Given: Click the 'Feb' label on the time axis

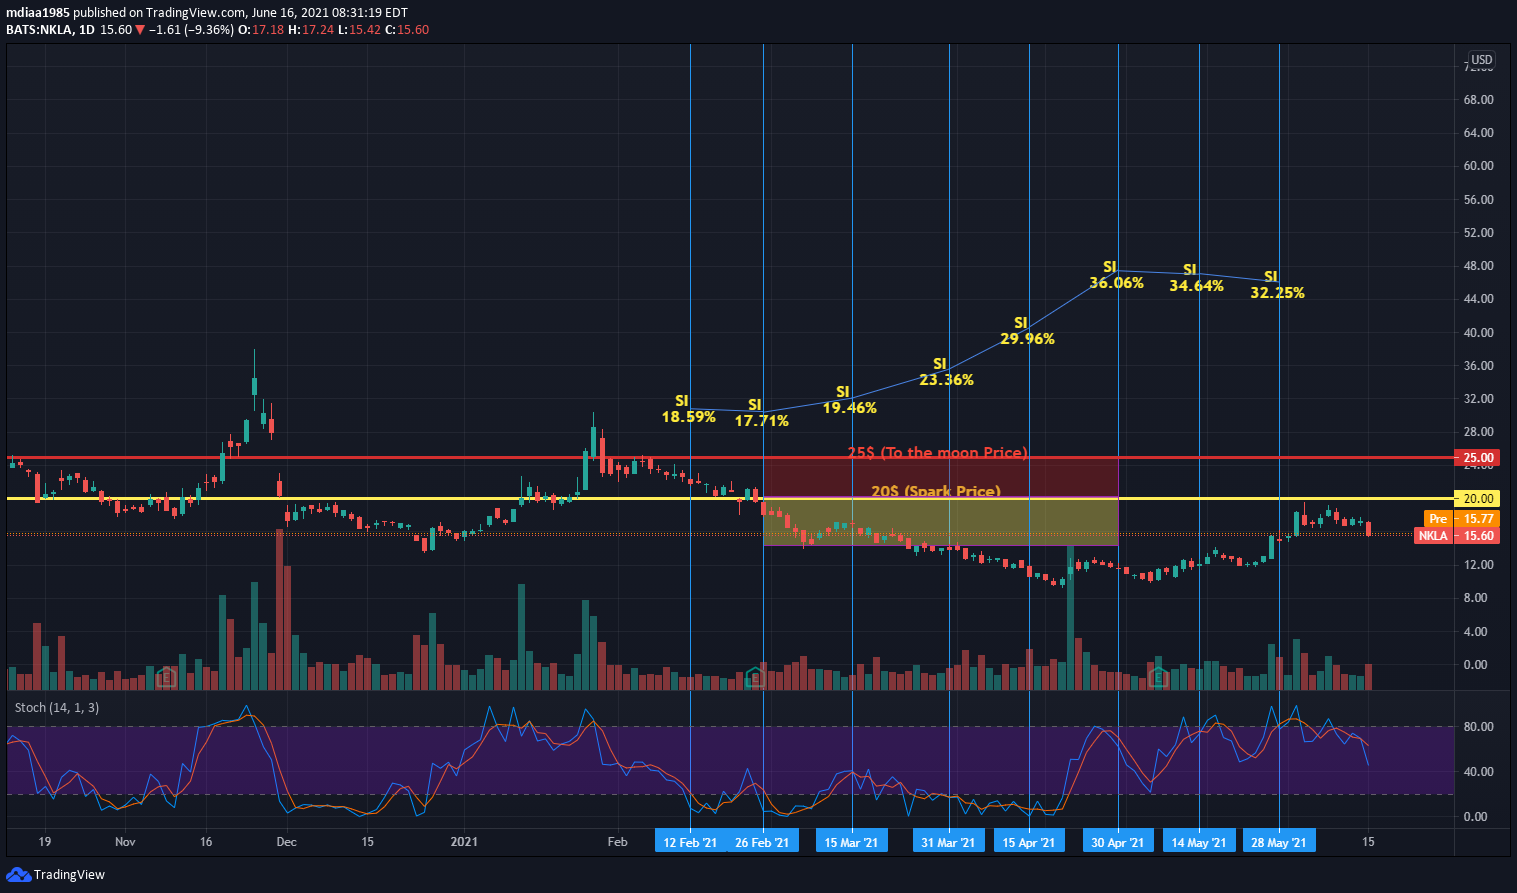Looking at the screenshot, I should [x=618, y=842].
